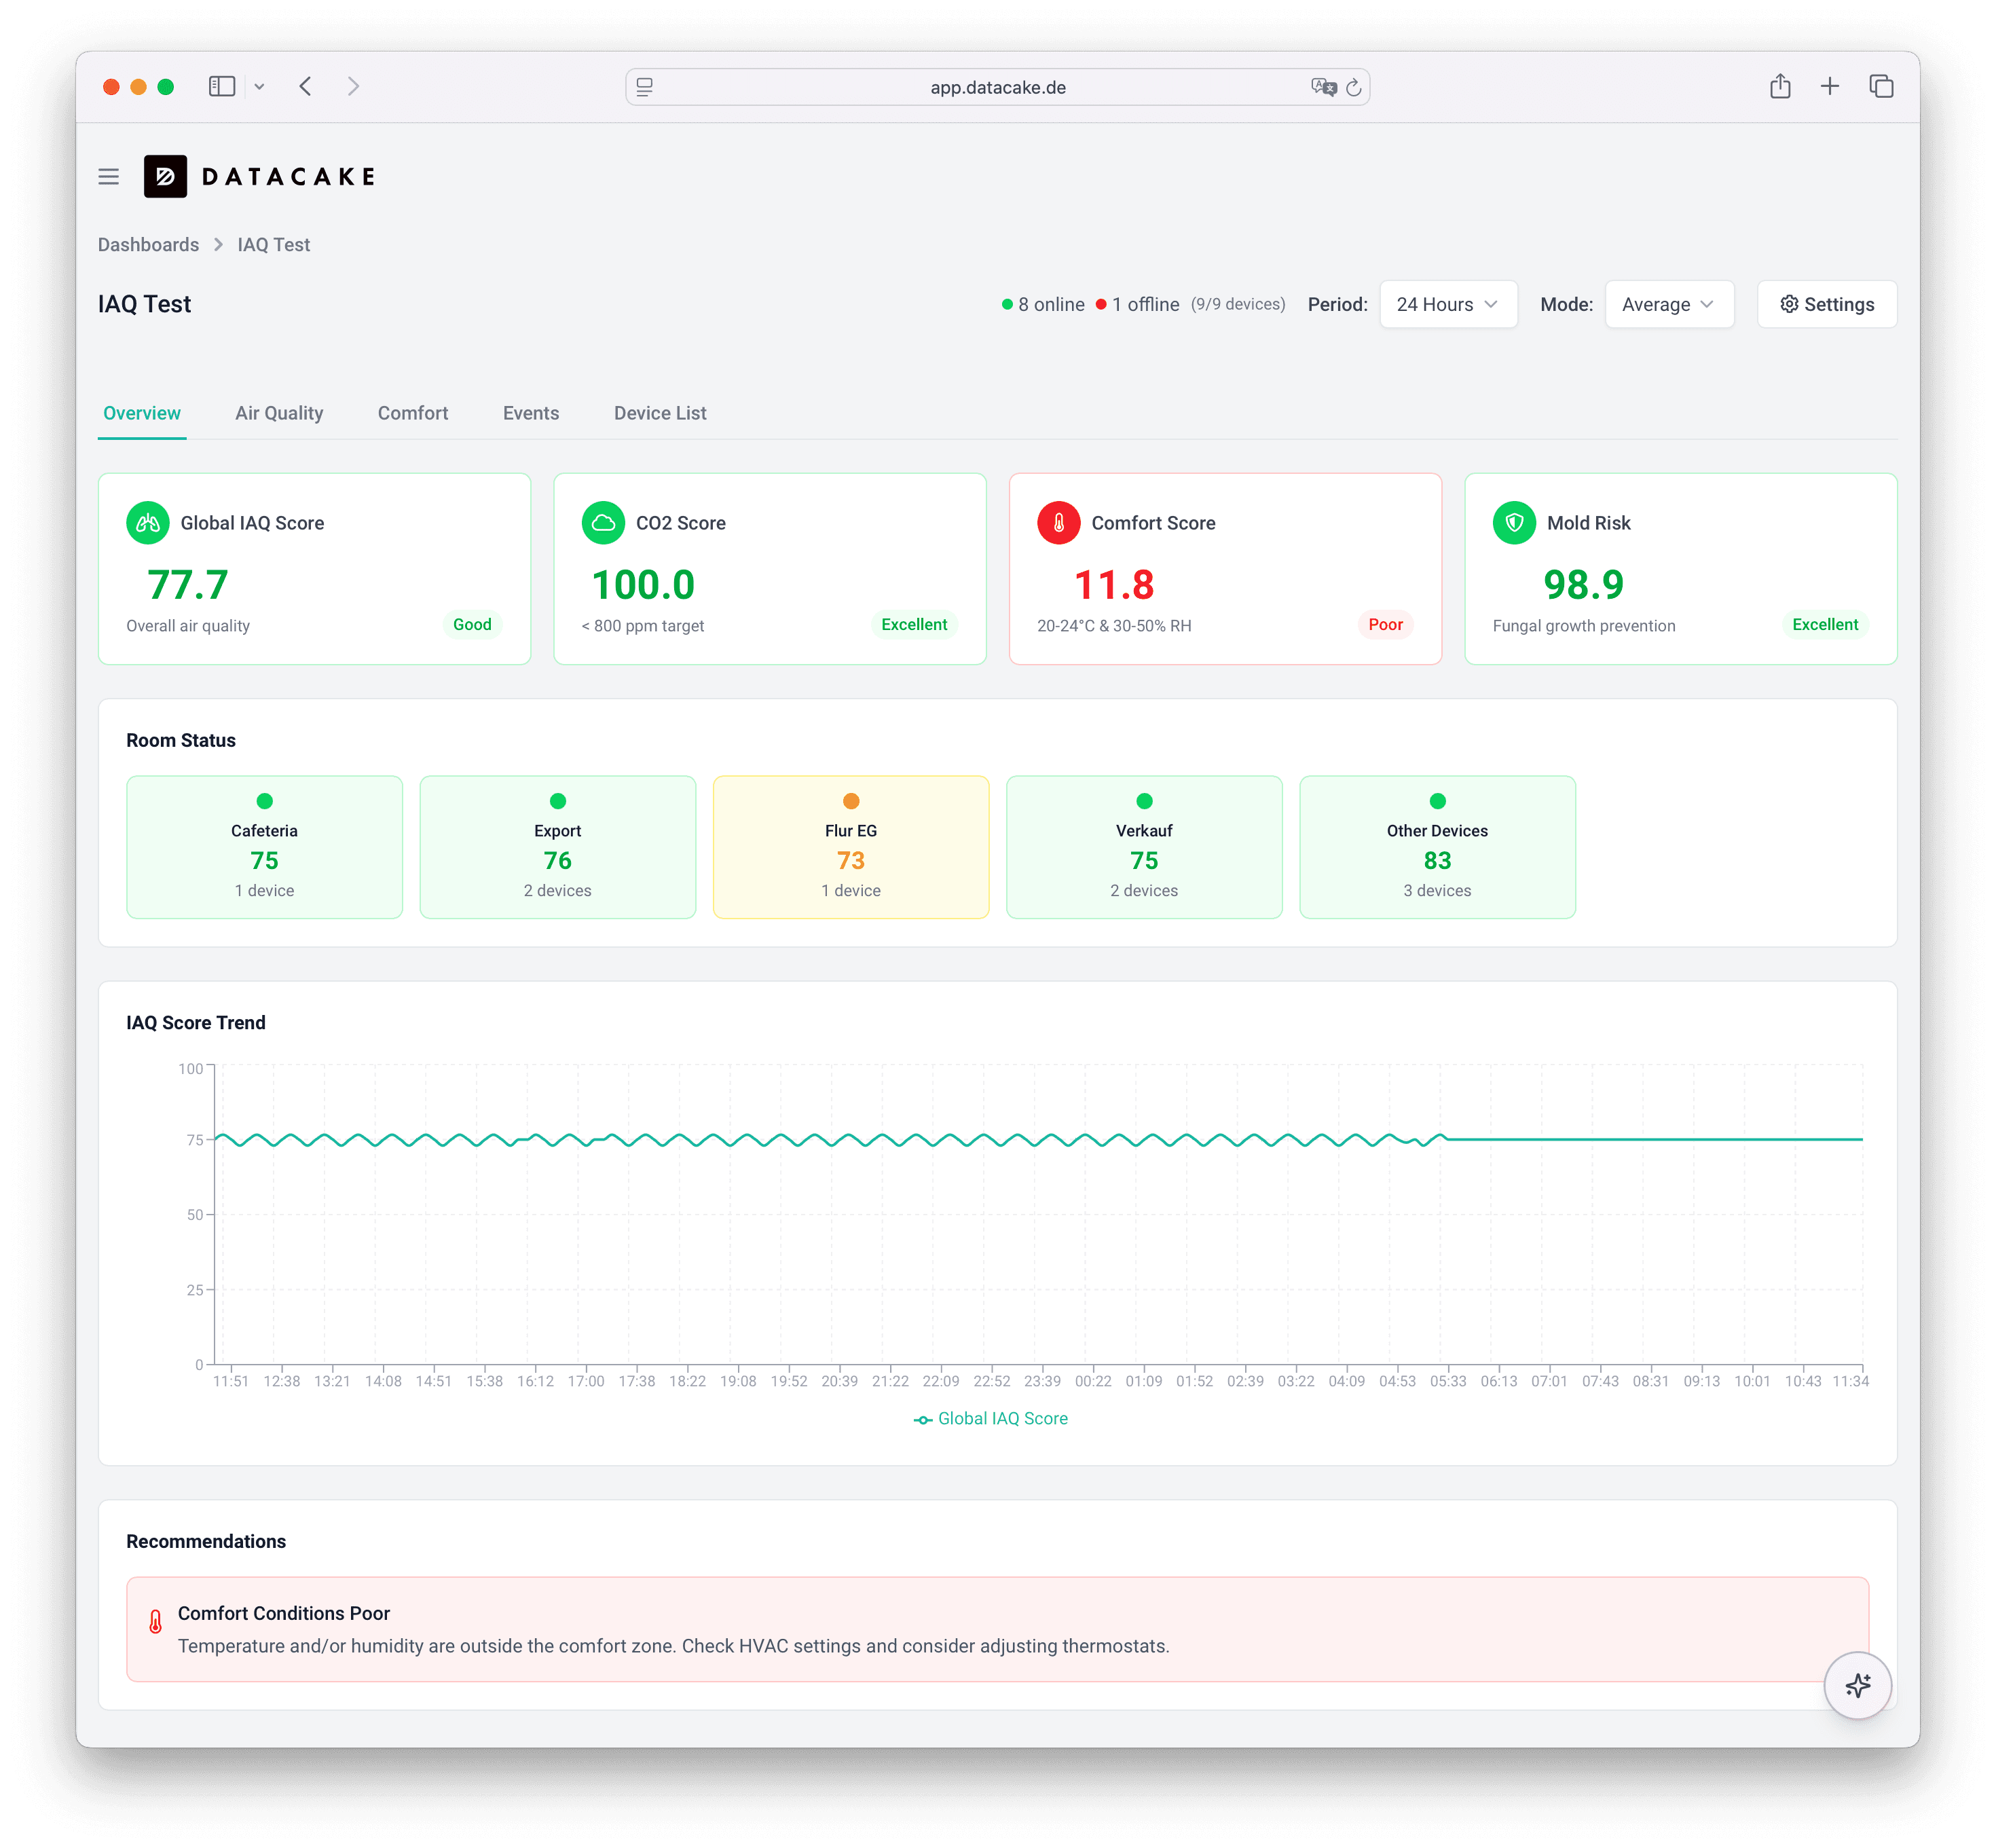The width and height of the screenshot is (1996, 1848).
Task: Click the Comfort Score thermometer icon
Action: (x=1058, y=523)
